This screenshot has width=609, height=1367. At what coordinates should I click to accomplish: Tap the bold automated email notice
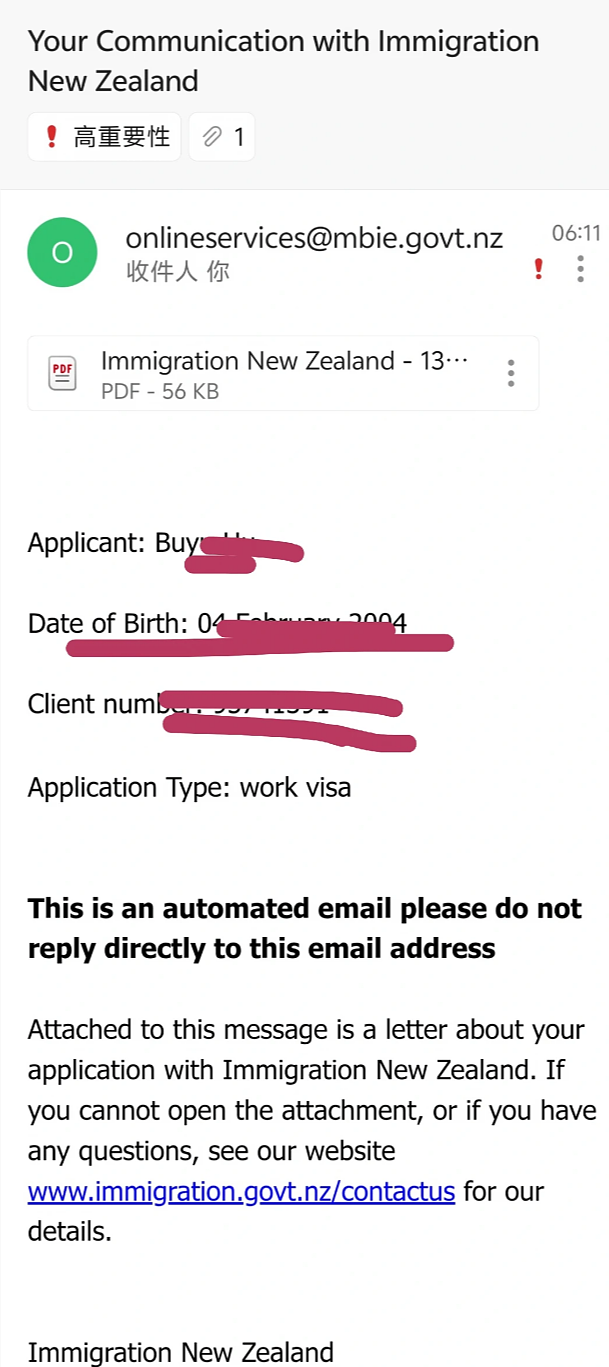(x=304, y=928)
